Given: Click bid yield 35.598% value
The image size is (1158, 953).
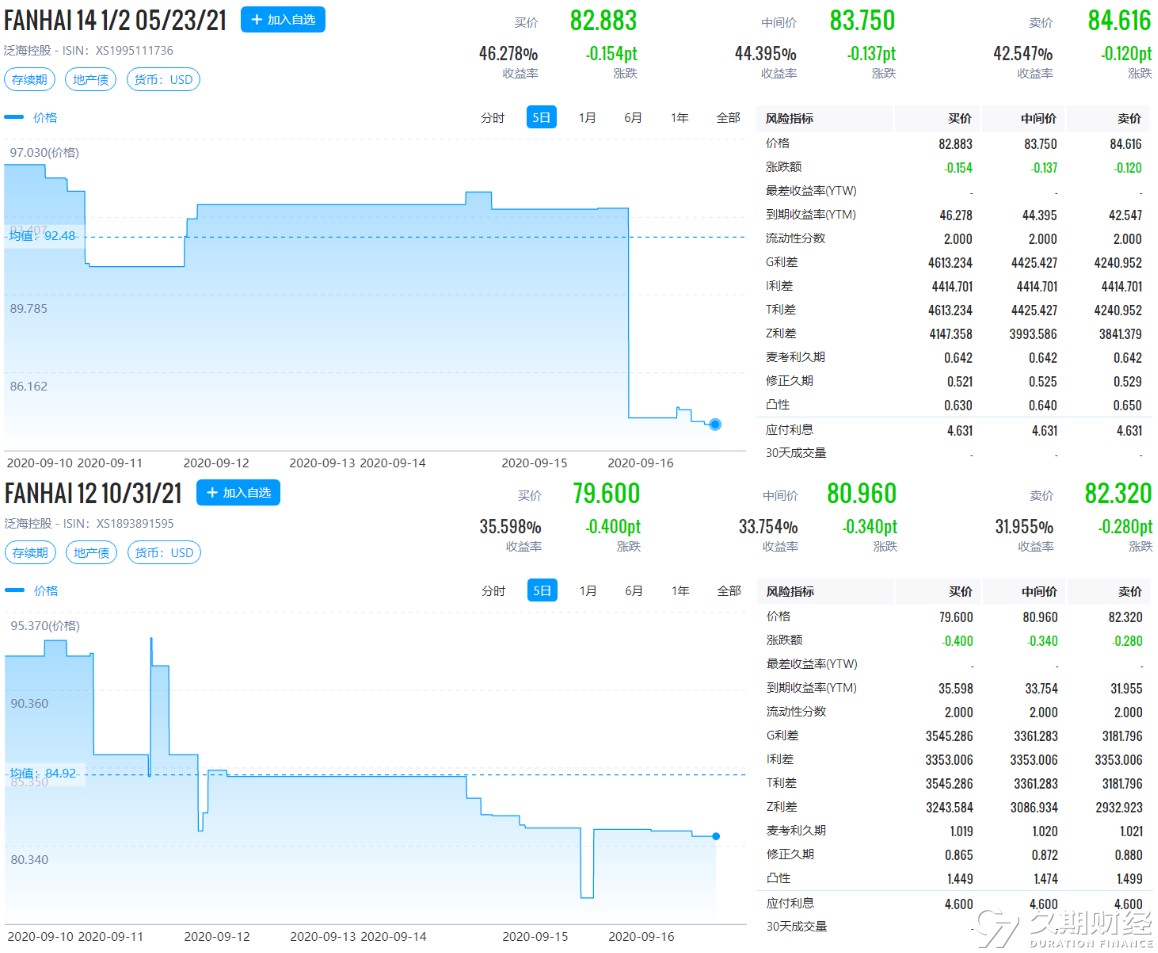Looking at the screenshot, I should pos(510,527).
